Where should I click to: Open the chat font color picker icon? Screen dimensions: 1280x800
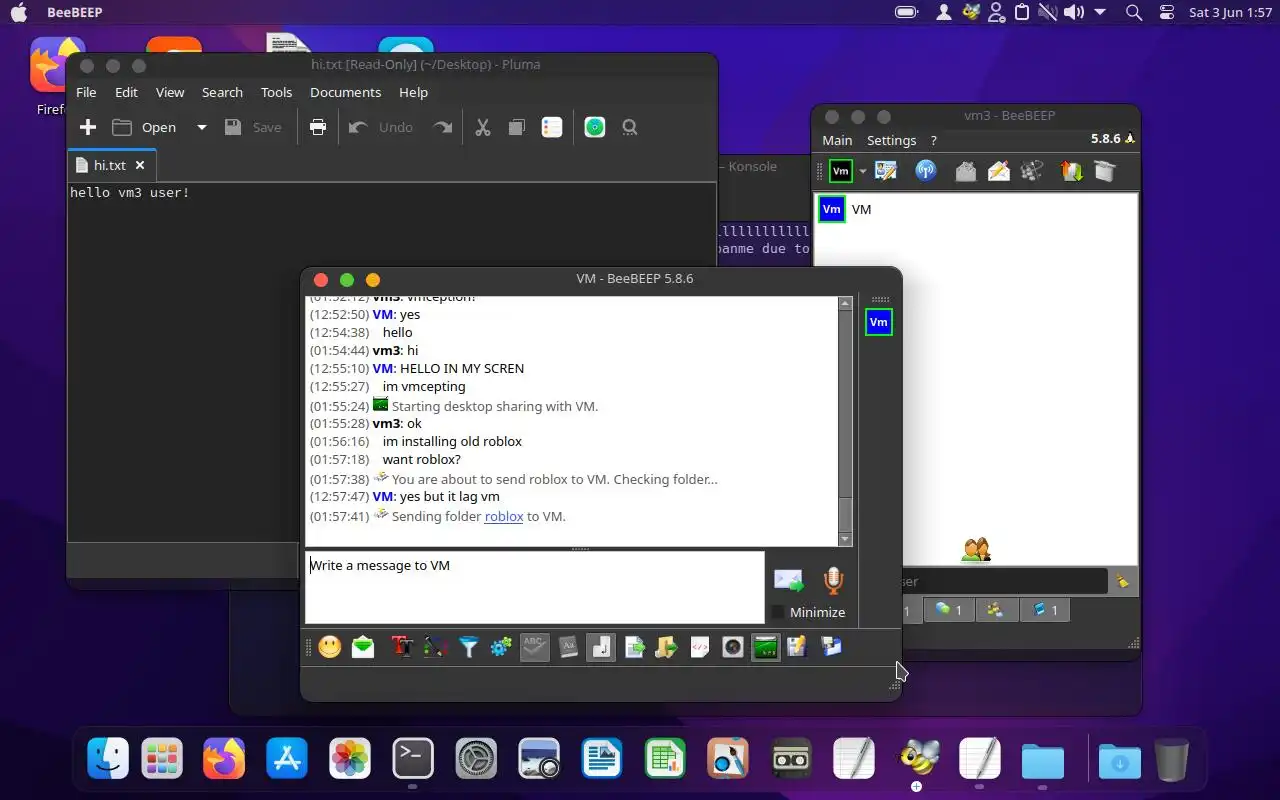click(435, 647)
